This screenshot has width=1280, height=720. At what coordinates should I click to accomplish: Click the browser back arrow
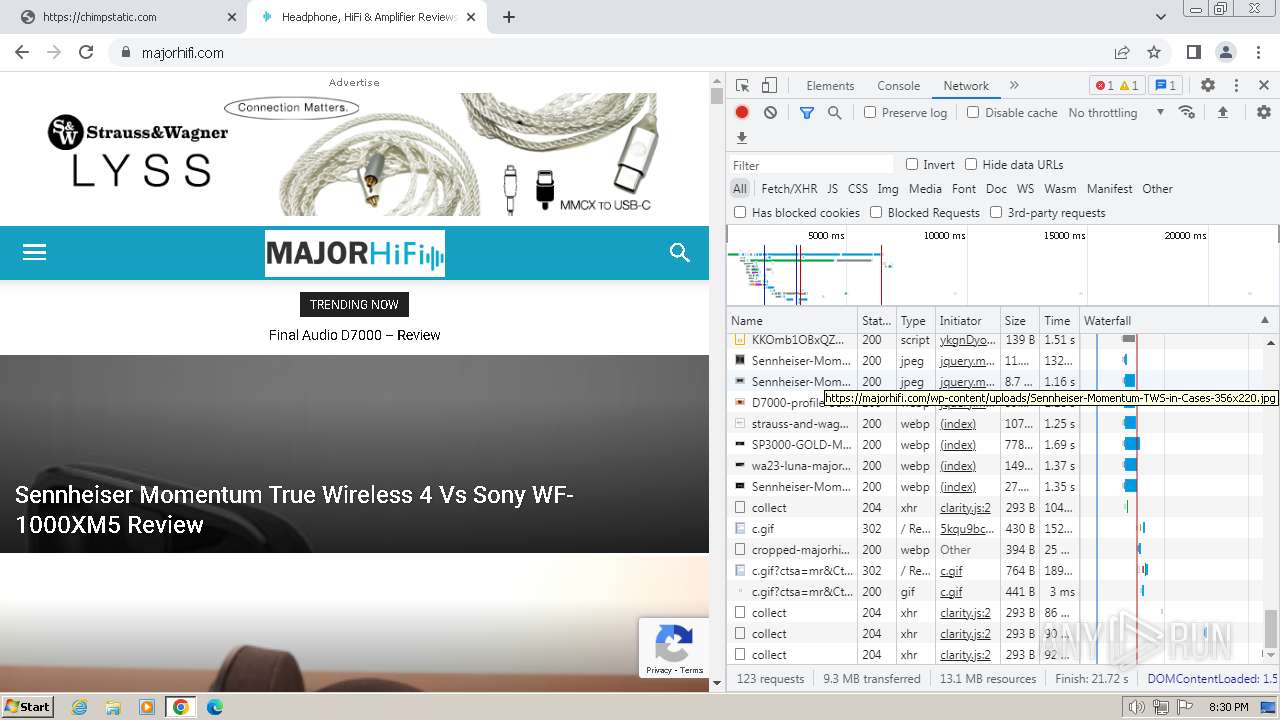pyautogui.click(x=22, y=52)
